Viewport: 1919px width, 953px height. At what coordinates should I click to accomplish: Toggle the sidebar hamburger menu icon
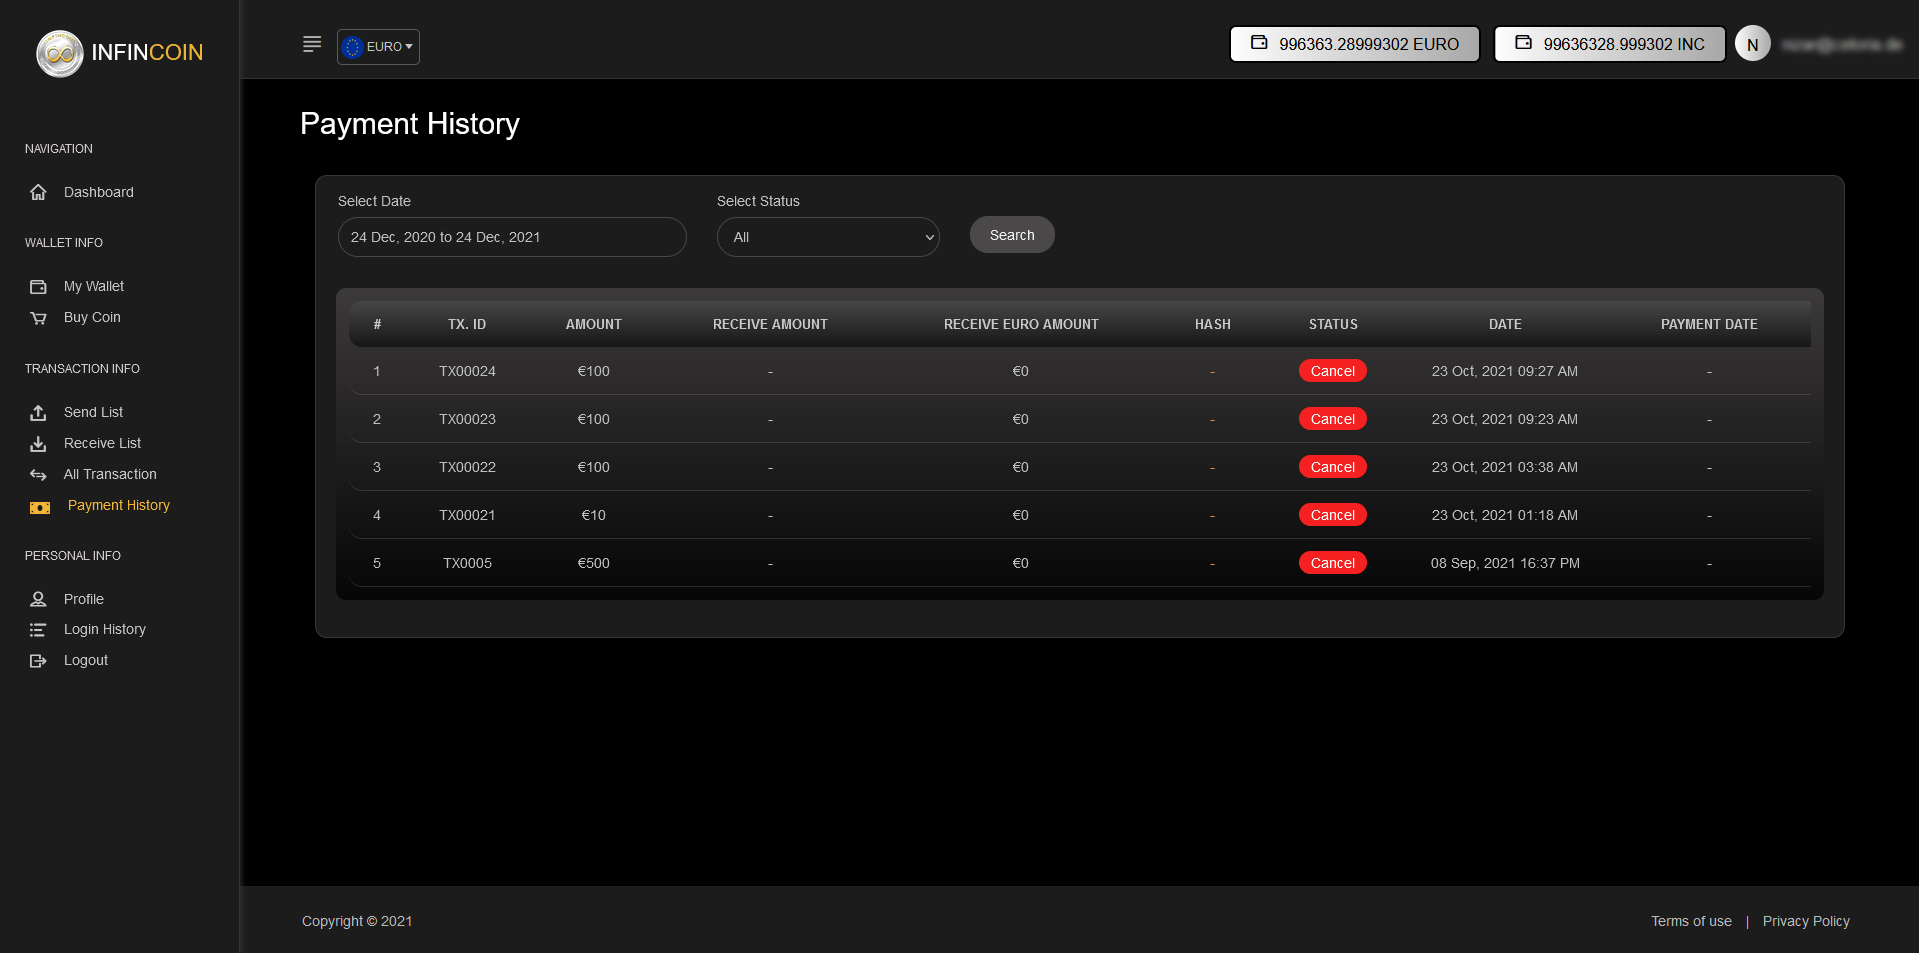tap(312, 45)
